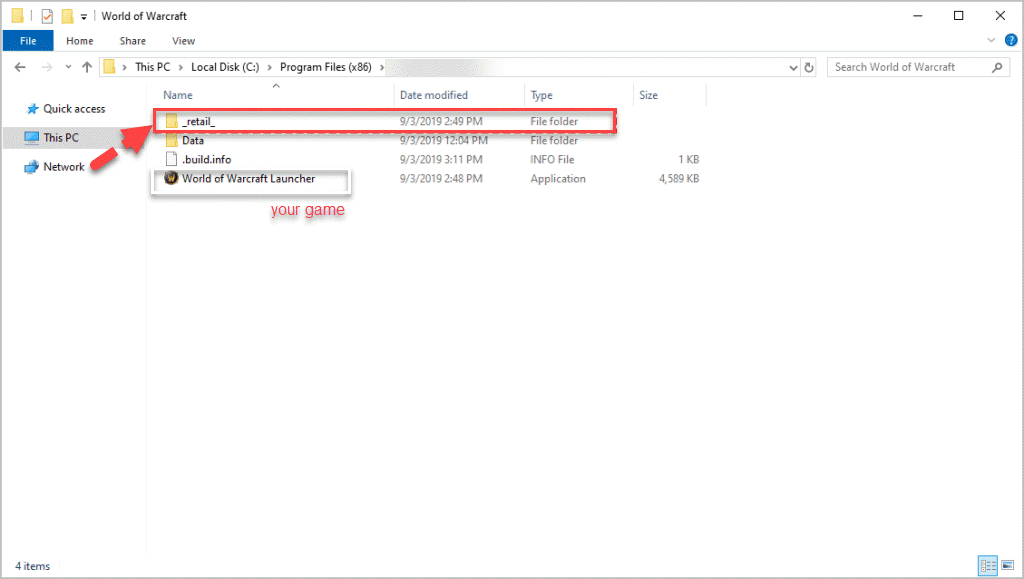Open Customize Quick Access Toolbar dropdown
1024x579 pixels.
84,17
